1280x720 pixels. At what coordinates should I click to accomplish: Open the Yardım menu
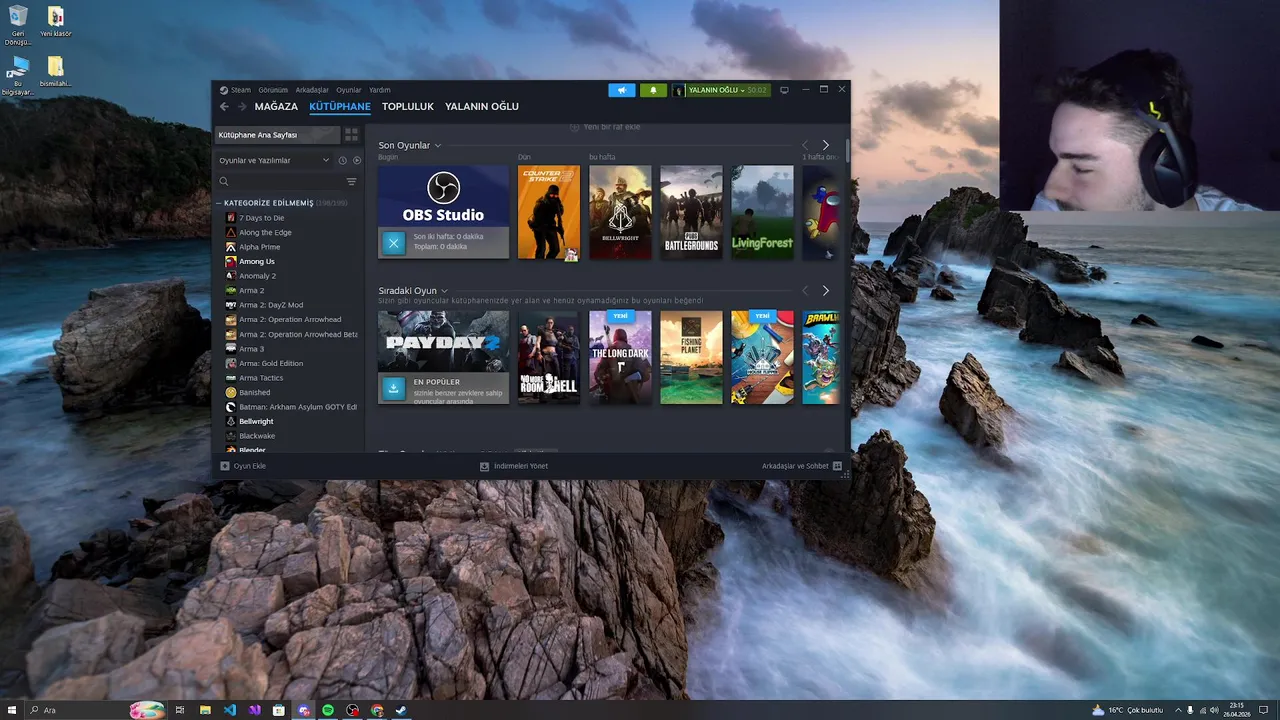click(x=380, y=90)
